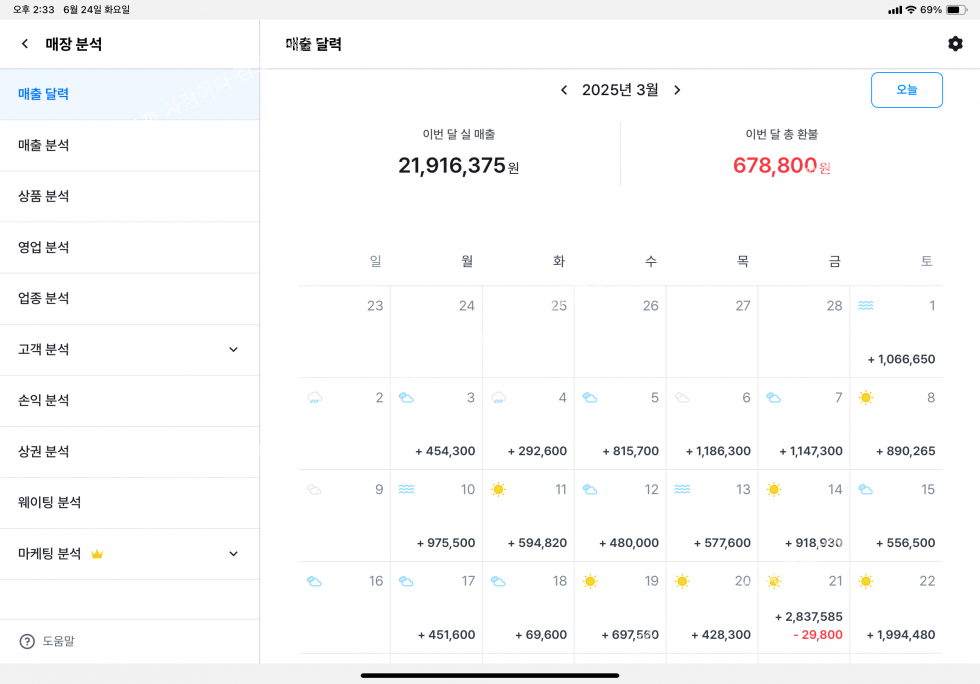Tap the sunny weather icon on March 8
The width and height of the screenshot is (980, 684).
[x=865, y=398]
